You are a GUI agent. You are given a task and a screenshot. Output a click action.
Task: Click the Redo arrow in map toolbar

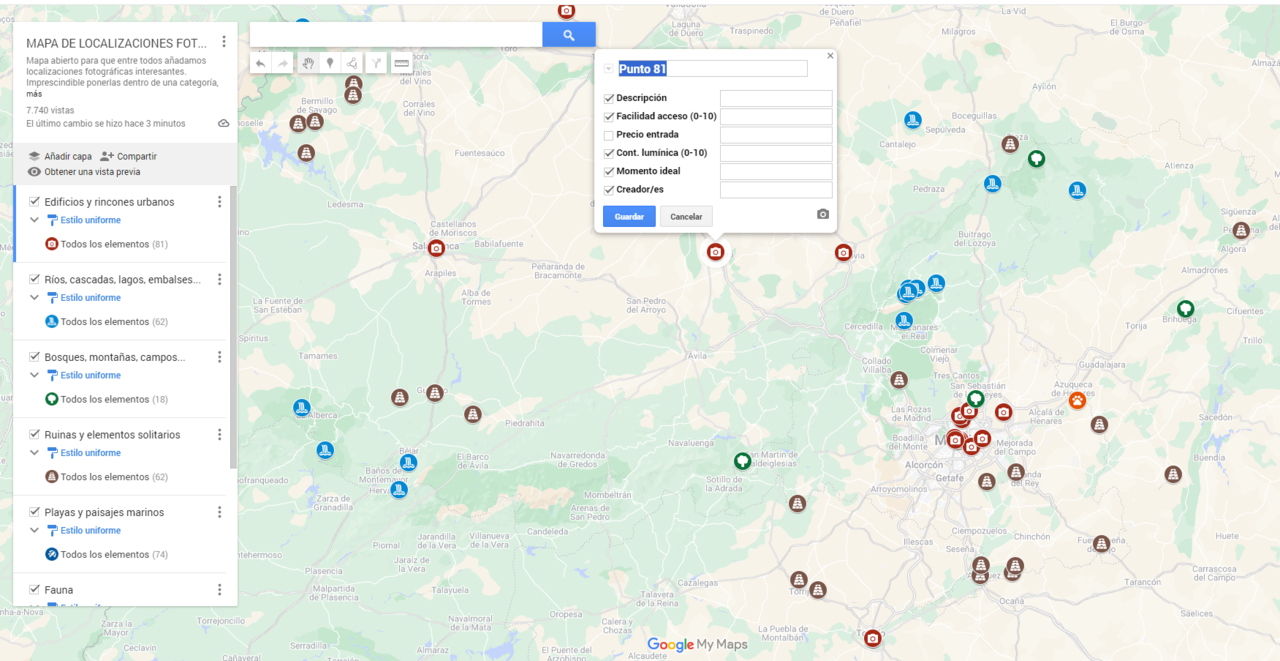pos(283,63)
